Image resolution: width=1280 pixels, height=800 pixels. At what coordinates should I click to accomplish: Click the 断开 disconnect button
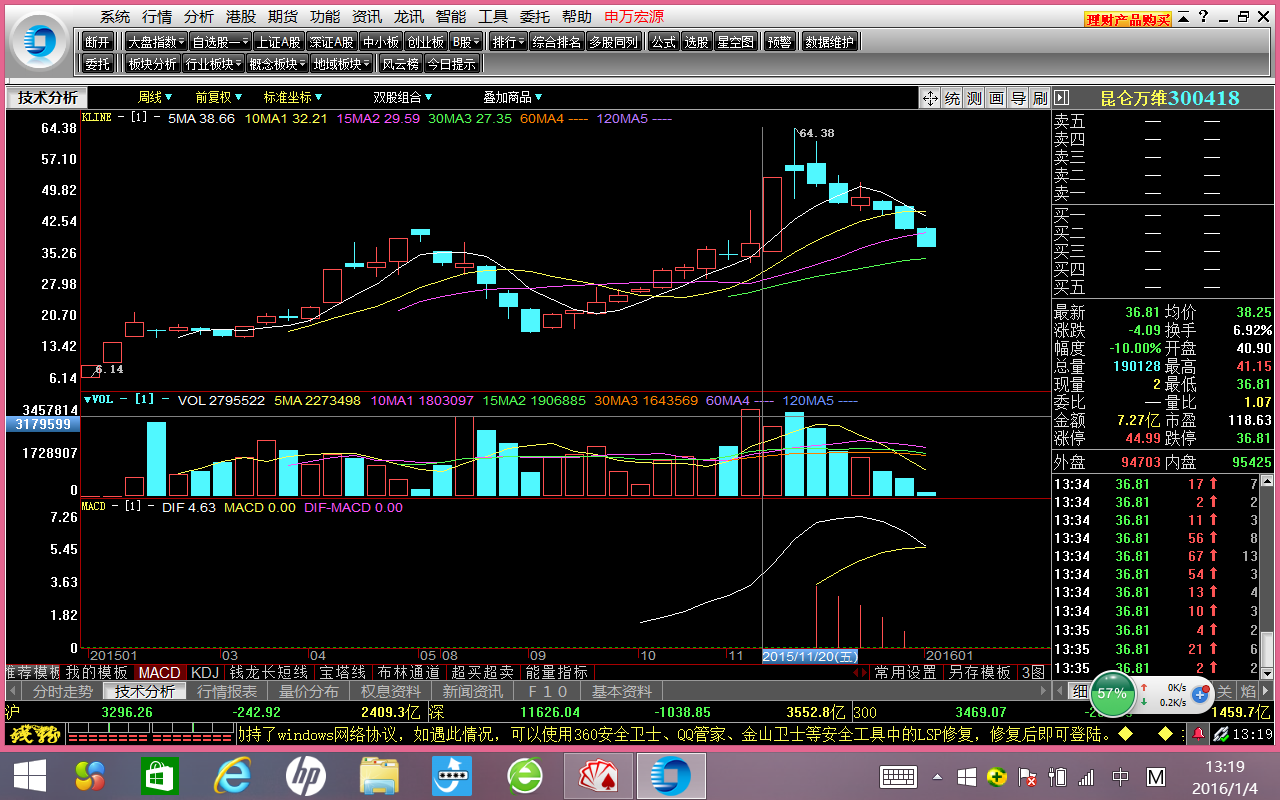click(97, 42)
